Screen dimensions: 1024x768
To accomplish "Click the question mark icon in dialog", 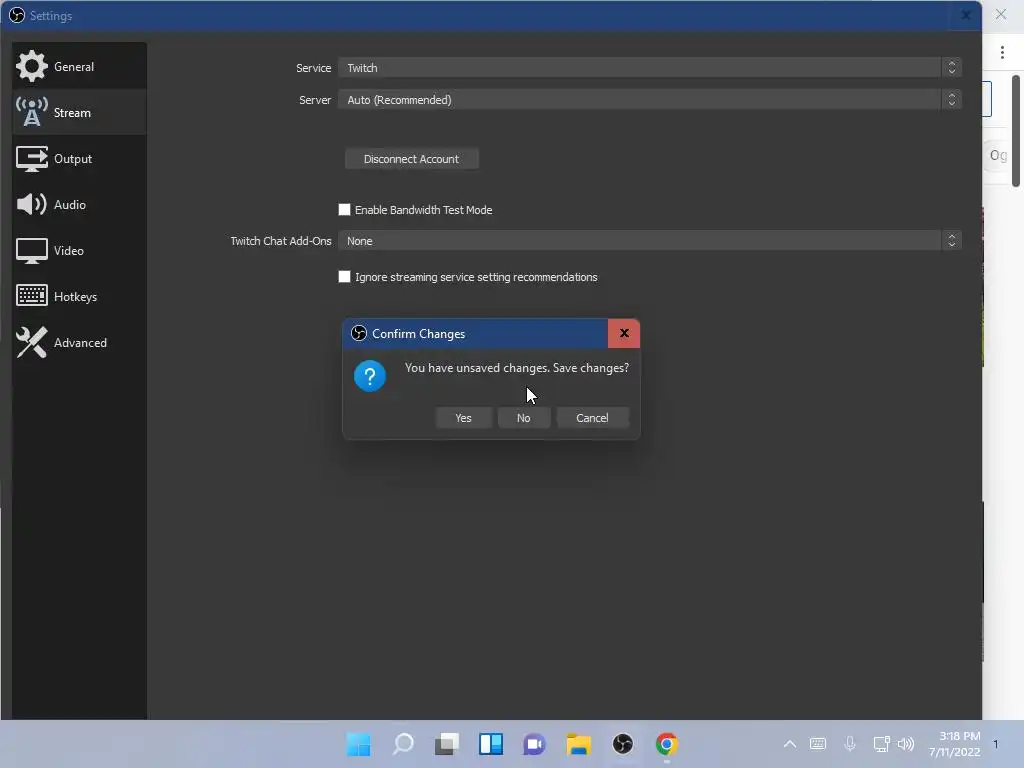I will [x=370, y=376].
